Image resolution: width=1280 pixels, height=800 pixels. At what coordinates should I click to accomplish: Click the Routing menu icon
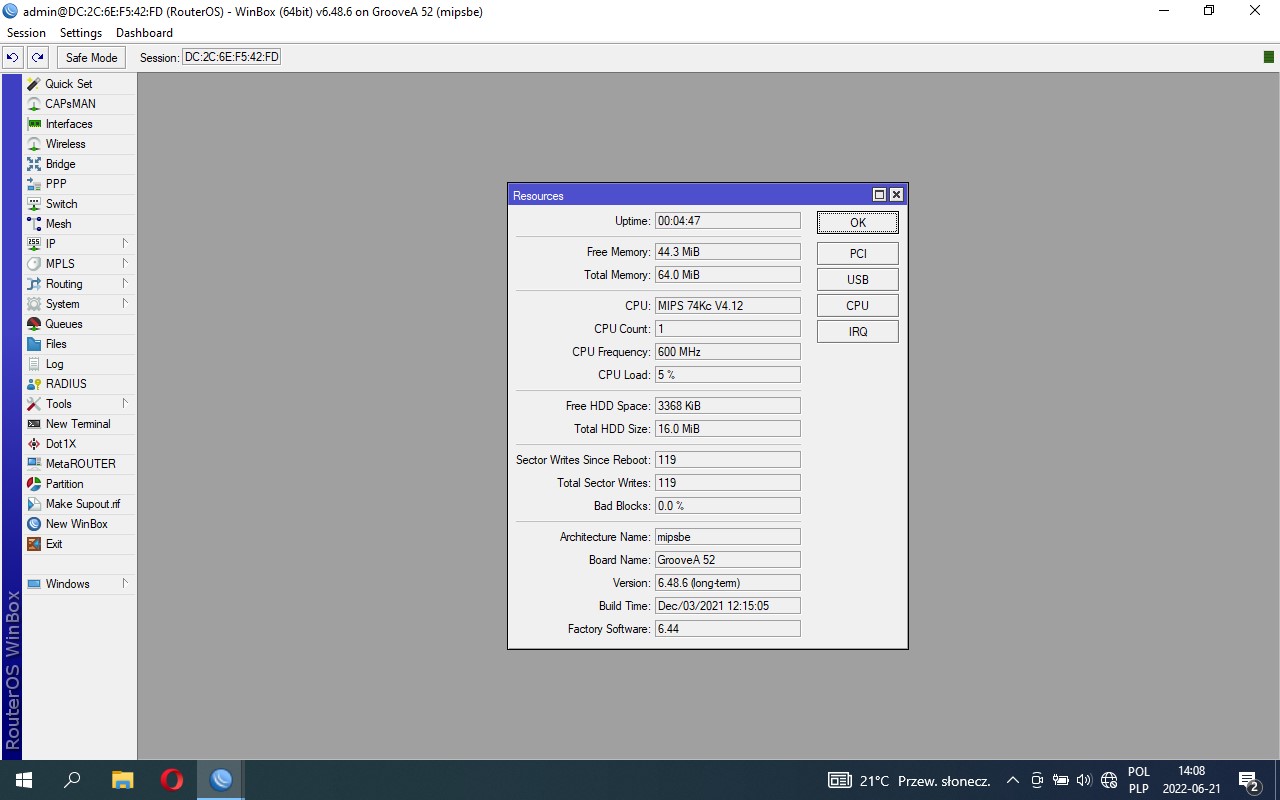34,284
